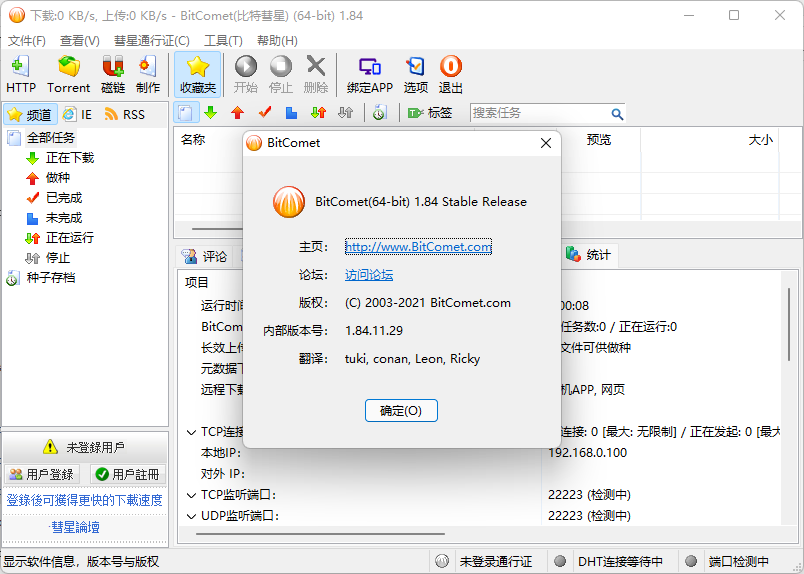Collapse the TCP监听端口 row chevron

pos(191,495)
